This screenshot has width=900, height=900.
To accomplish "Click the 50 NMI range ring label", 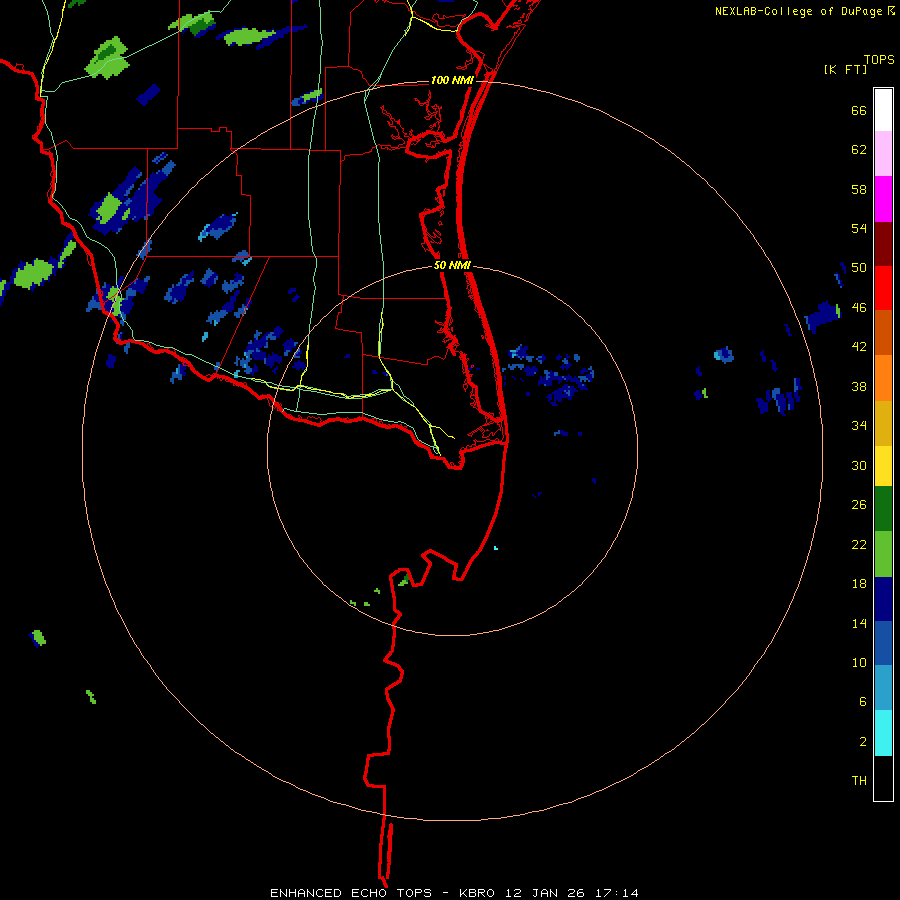I will [x=452, y=265].
